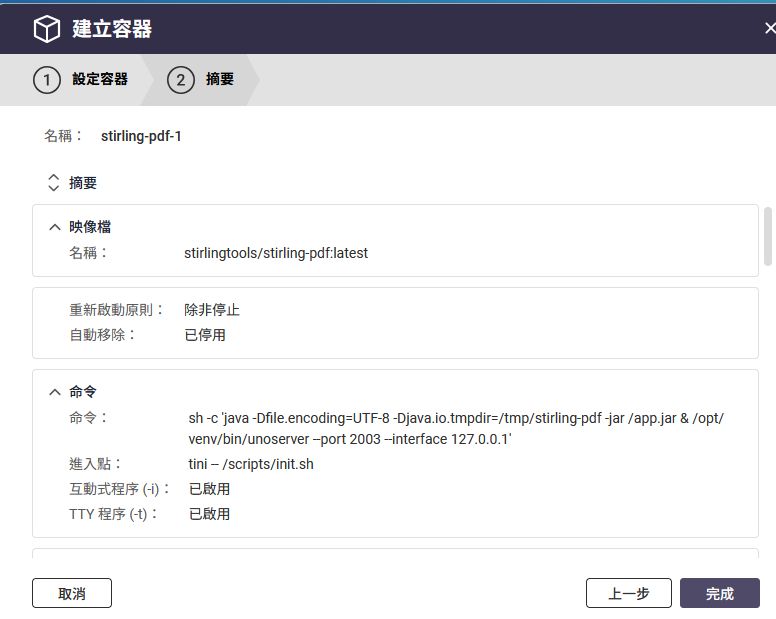Click TTY 程序 (-t) value 已啟用
This screenshot has height=619, width=776.
coord(209,514)
